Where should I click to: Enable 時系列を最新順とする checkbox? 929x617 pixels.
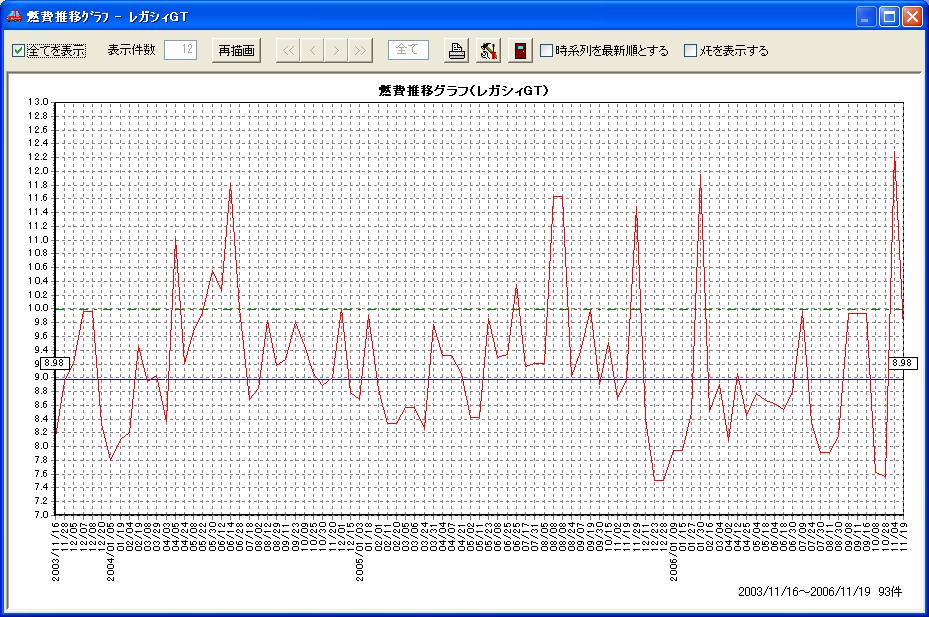[546, 51]
